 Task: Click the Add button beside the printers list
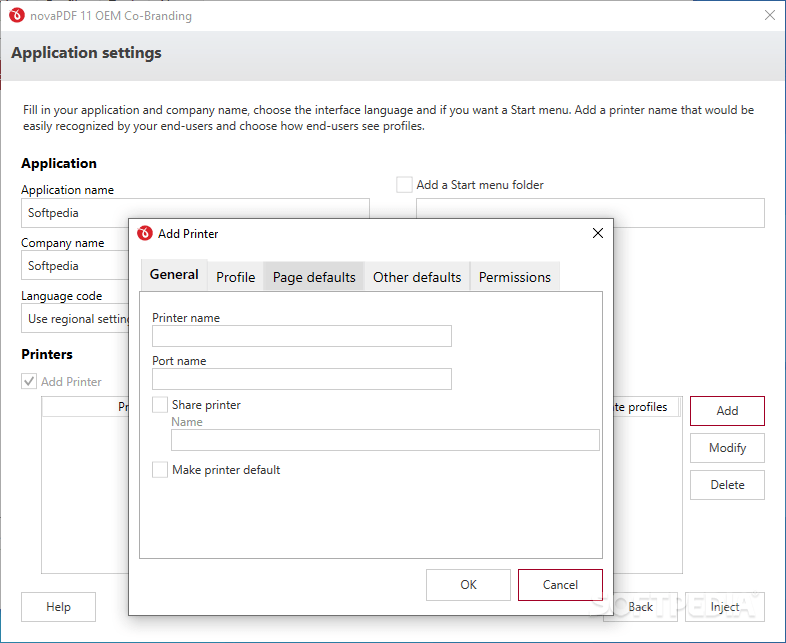point(727,411)
